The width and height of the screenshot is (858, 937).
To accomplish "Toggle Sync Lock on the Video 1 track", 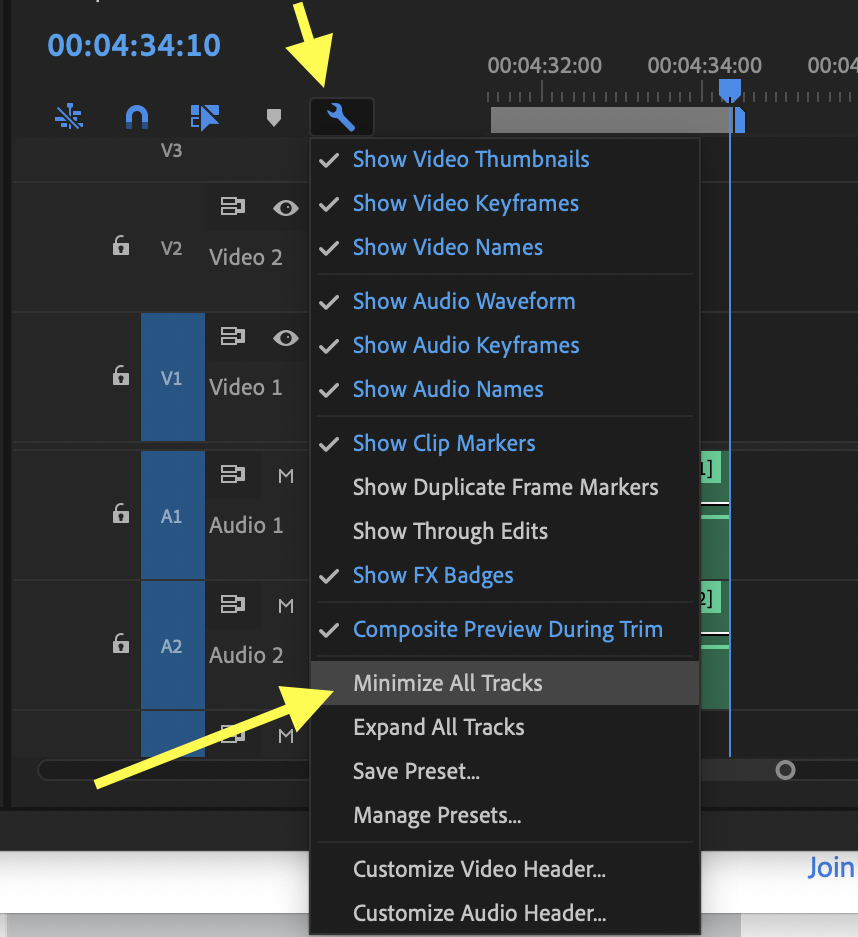I will pyautogui.click(x=233, y=337).
